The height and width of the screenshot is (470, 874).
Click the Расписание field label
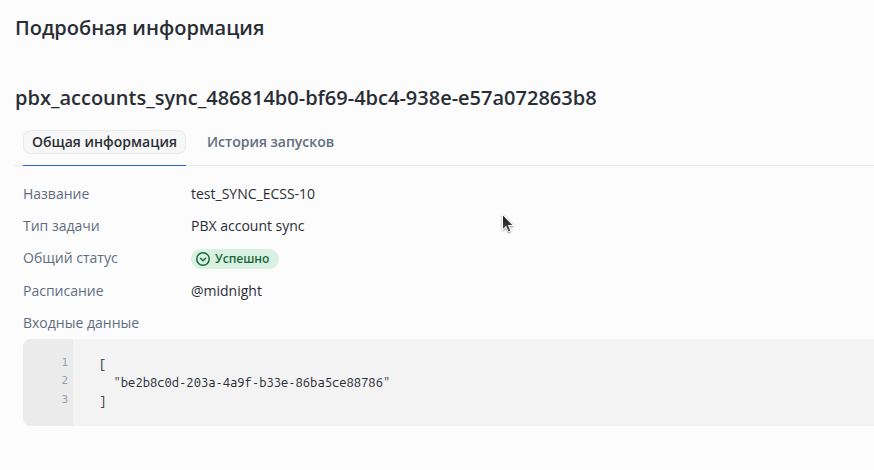click(63, 291)
